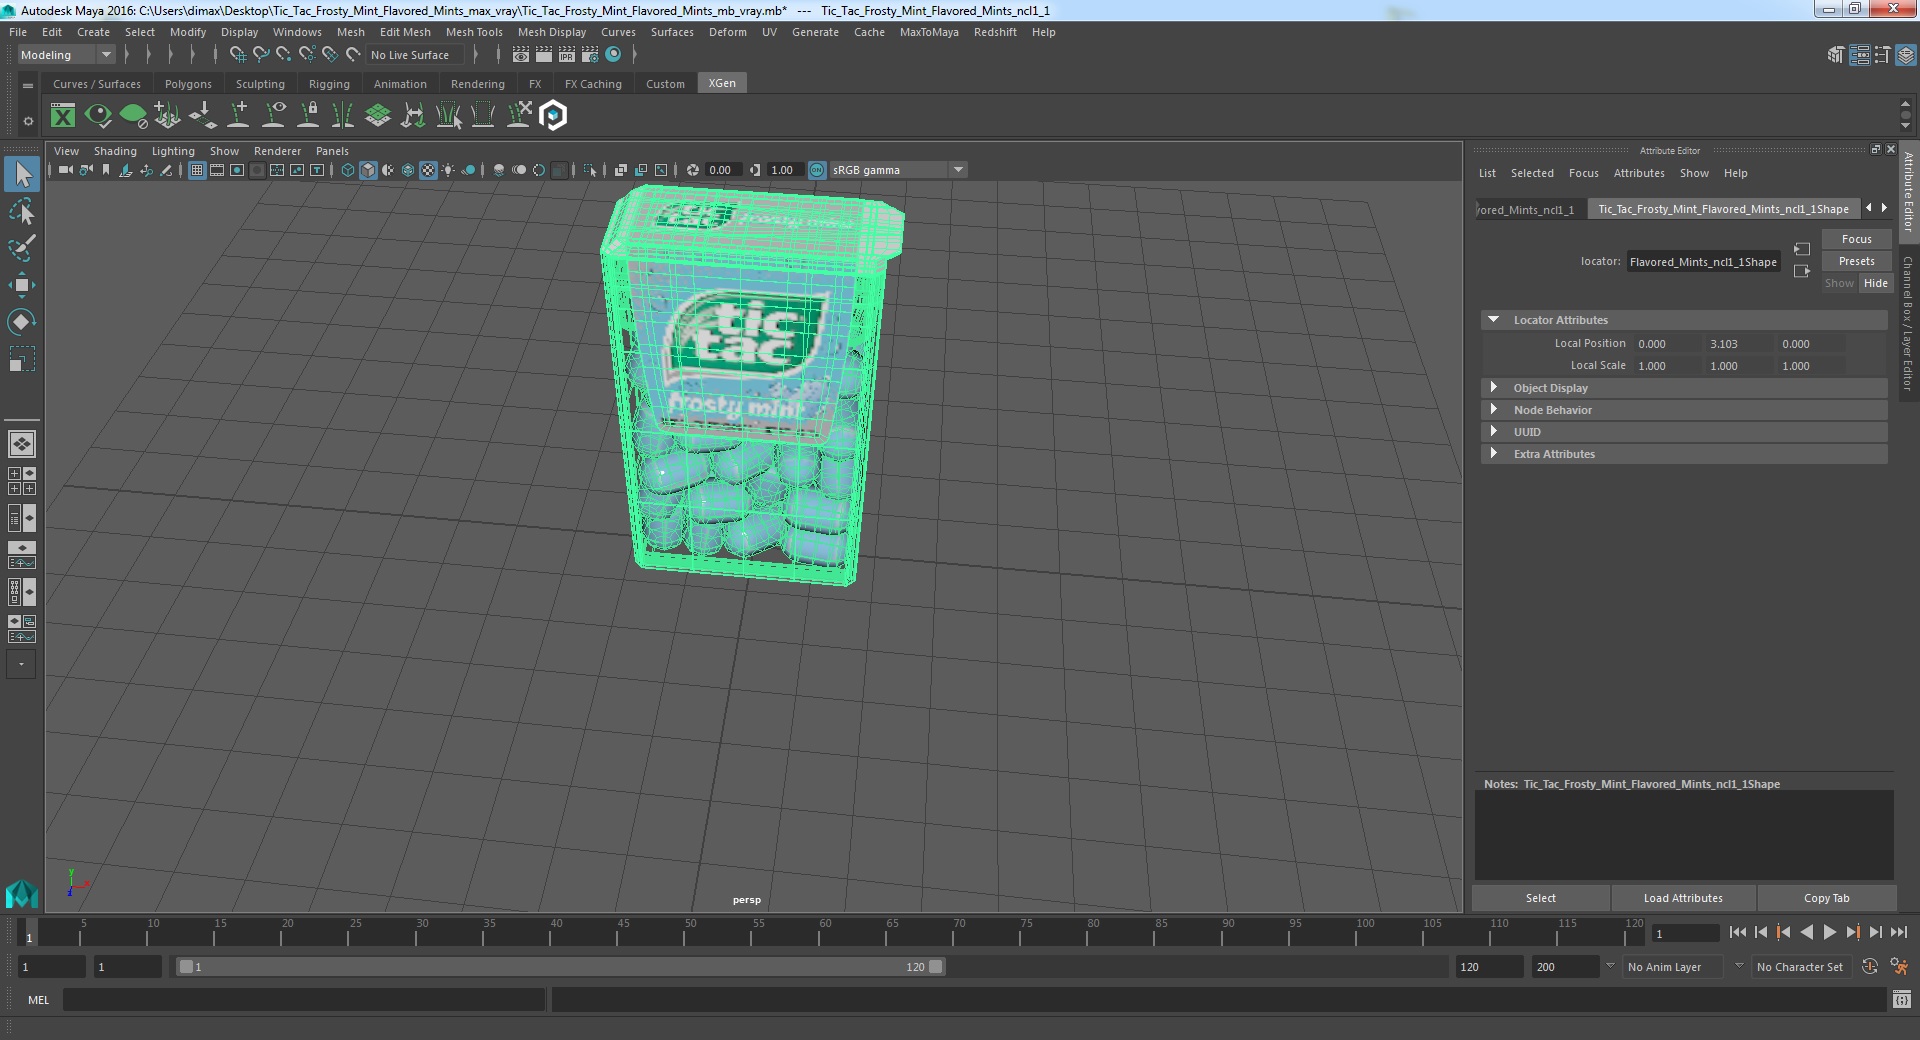Switch to single perspective layout
Image resolution: width=1920 pixels, height=1040 pixels.
(22, 443)
